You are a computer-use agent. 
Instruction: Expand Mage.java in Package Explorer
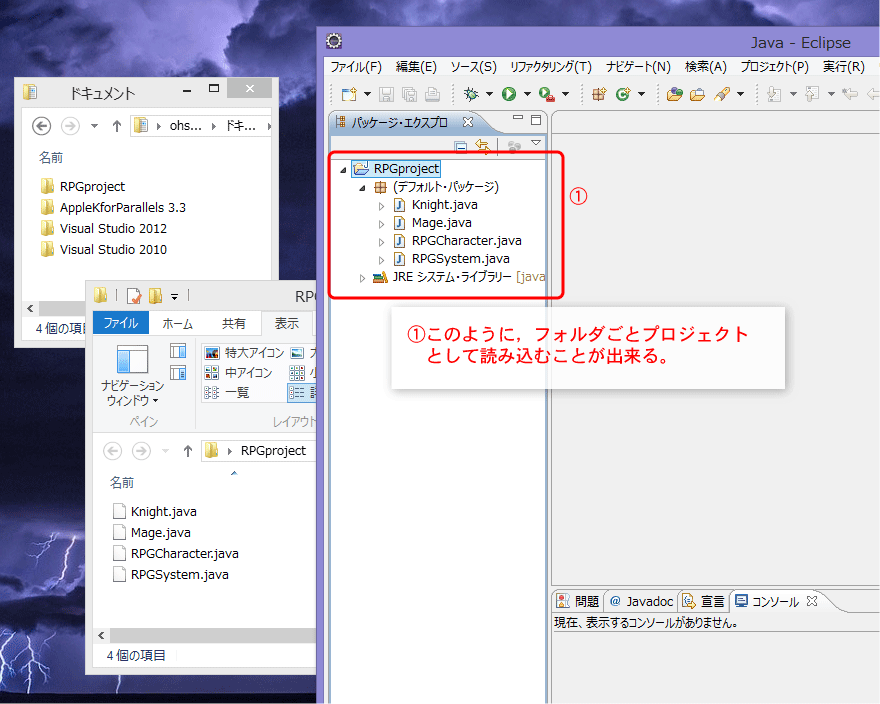381,224
